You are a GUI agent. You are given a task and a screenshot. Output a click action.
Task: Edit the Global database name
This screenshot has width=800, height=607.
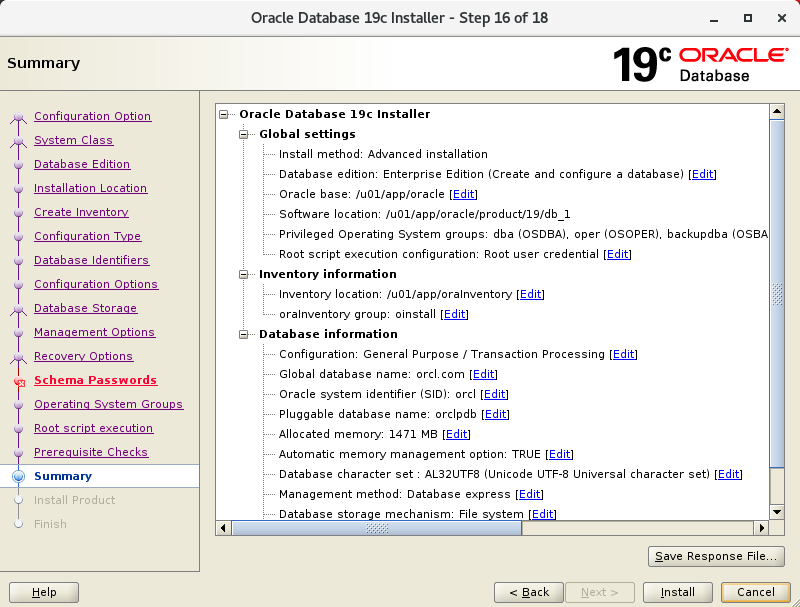pos(483,374)
